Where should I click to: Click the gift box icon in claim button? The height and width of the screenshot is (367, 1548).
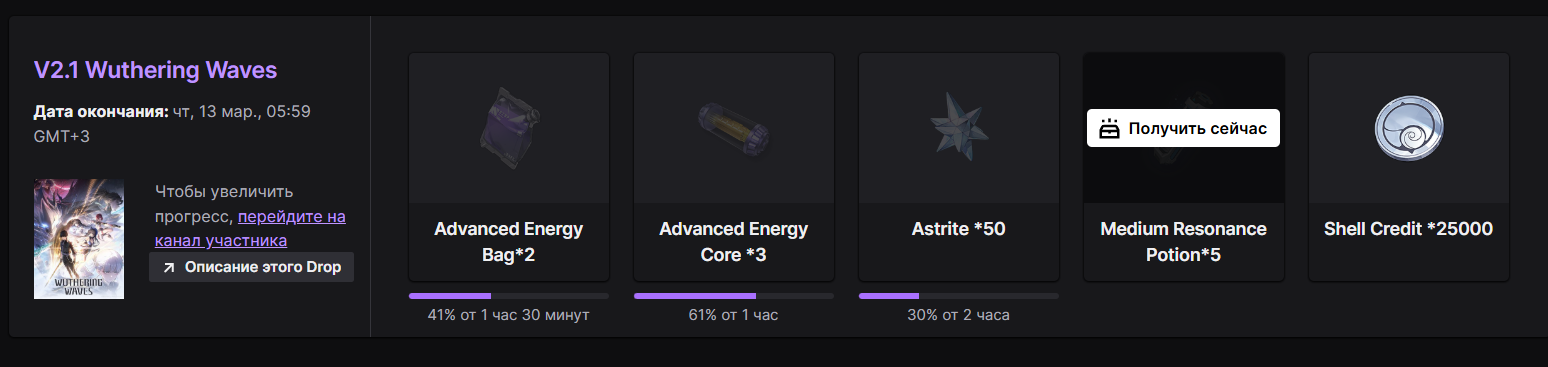(1108, 128)
